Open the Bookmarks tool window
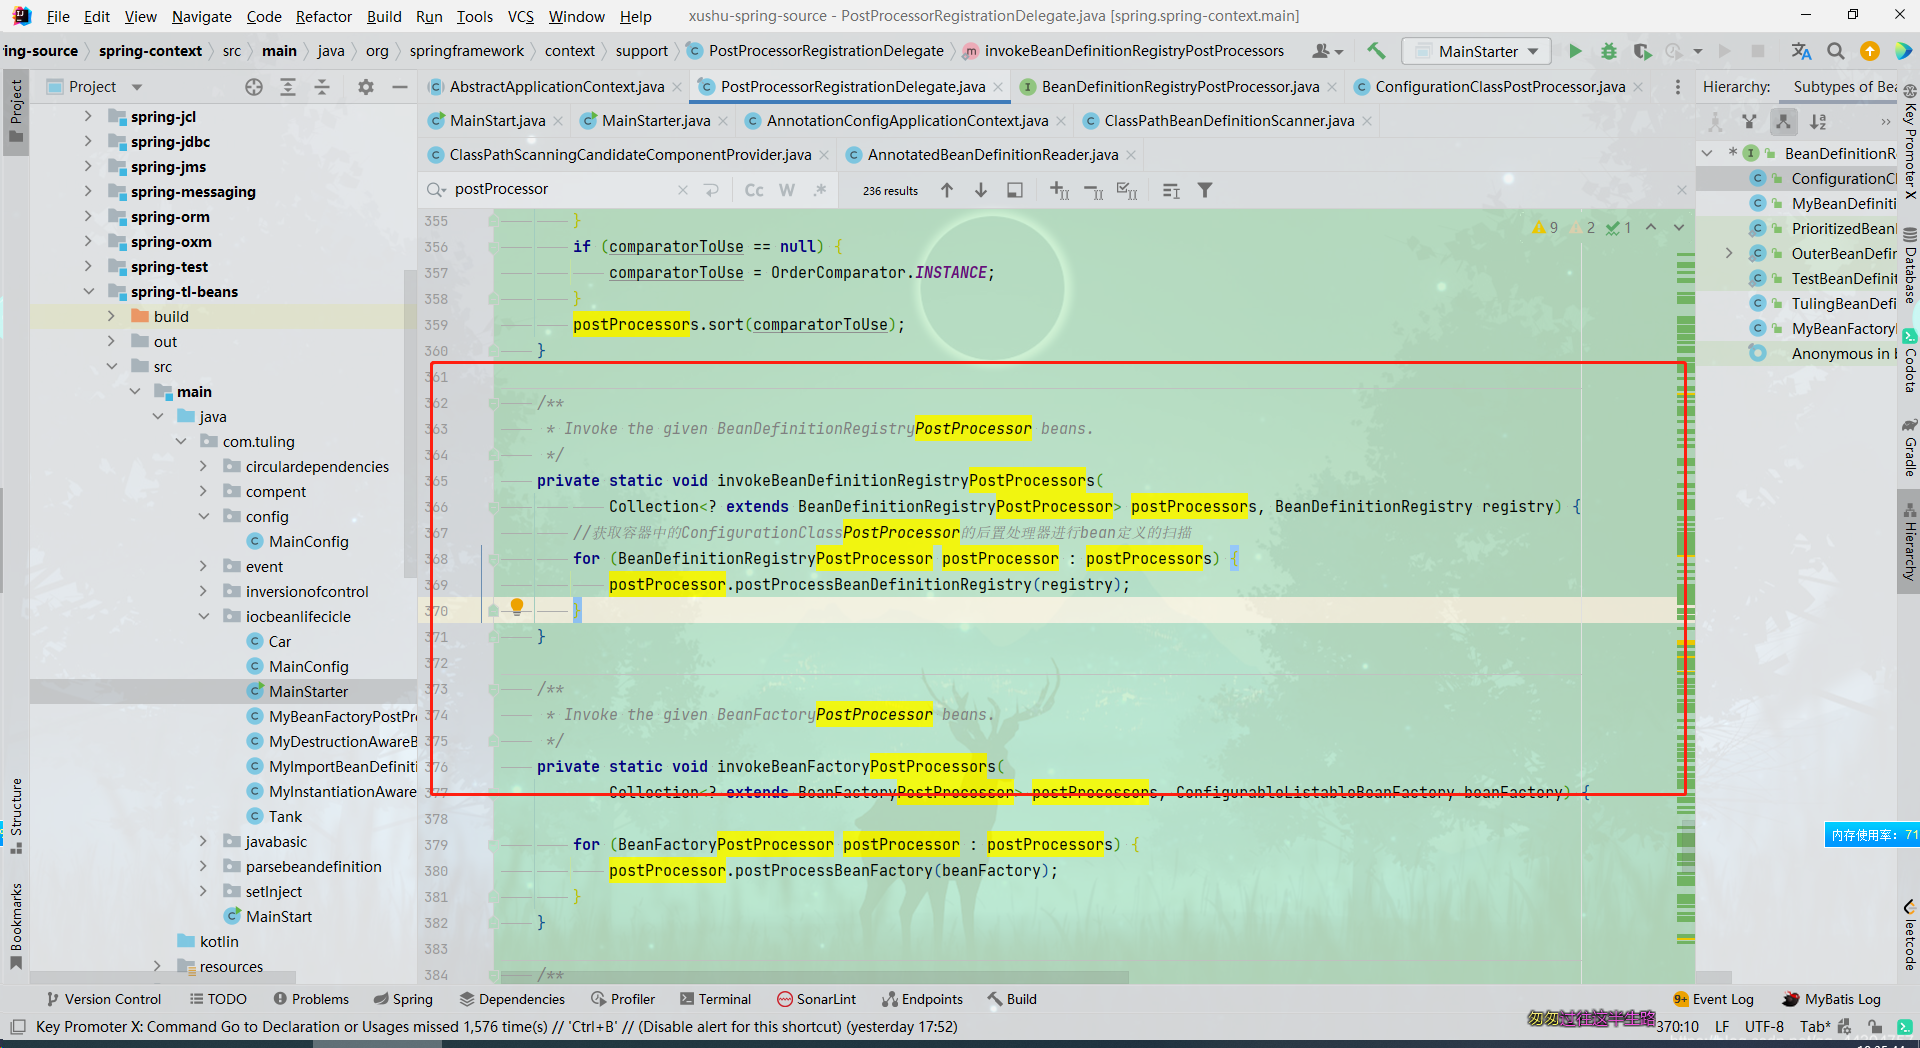This screenshot has width=1920, height=1048. click(x=16, y=925)
